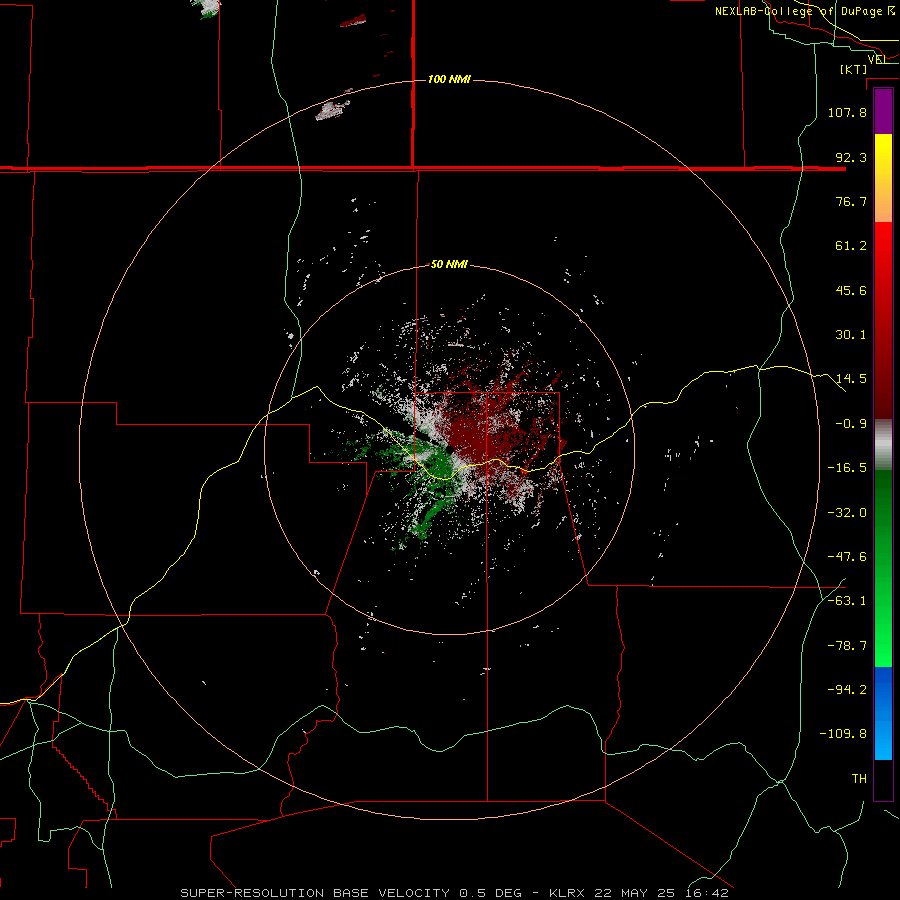Select the -47.6 legend value

pyautogui.click(x=847, y=557)
